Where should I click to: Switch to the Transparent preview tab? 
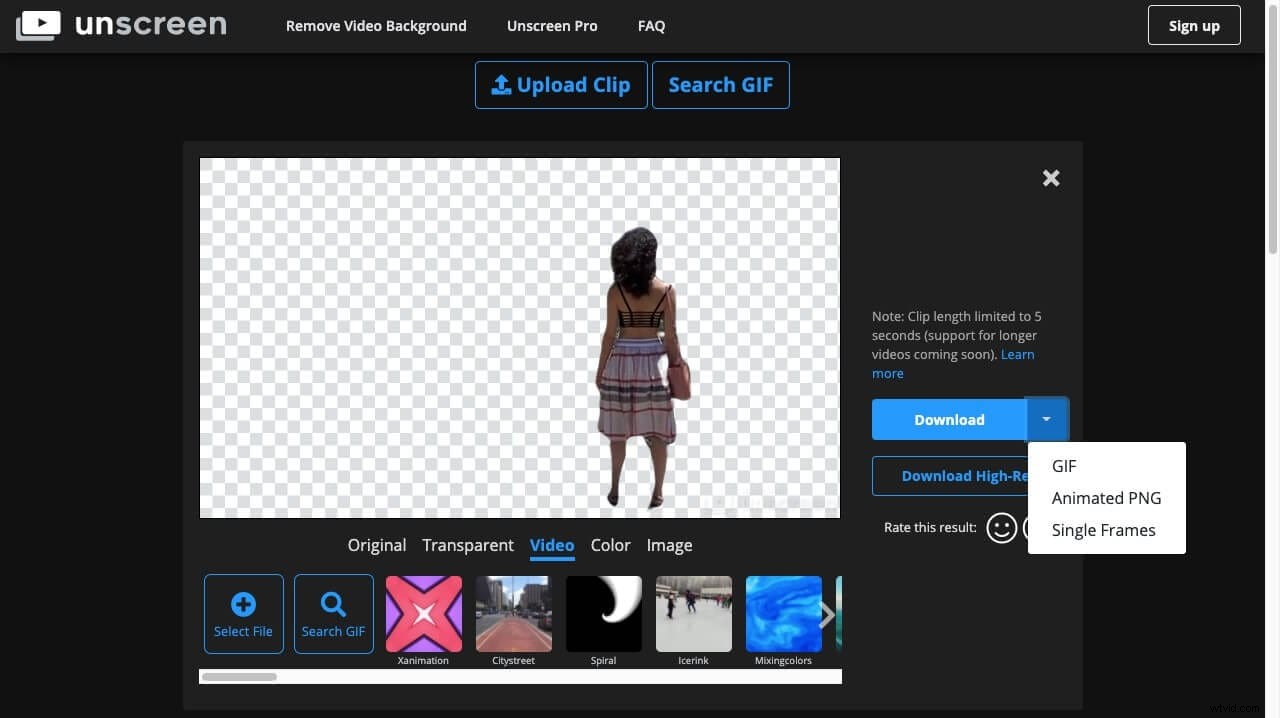tap(467, 545)
